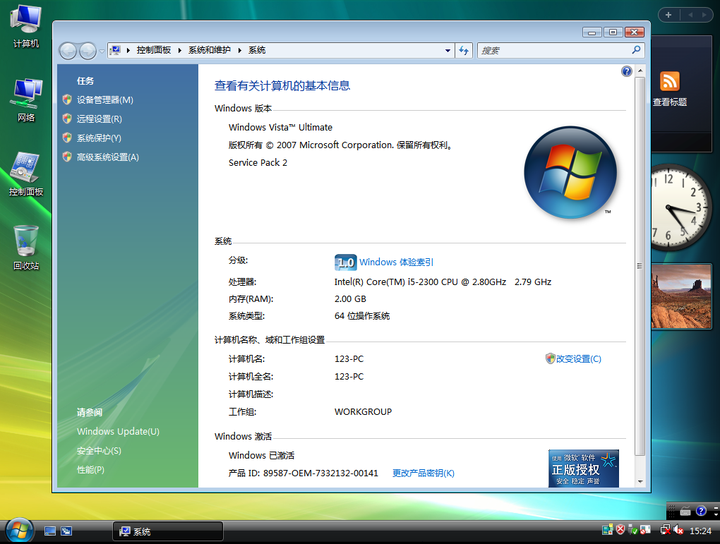Click the red shield security alert tray icon
720x544 pixels.
[620, 530]
